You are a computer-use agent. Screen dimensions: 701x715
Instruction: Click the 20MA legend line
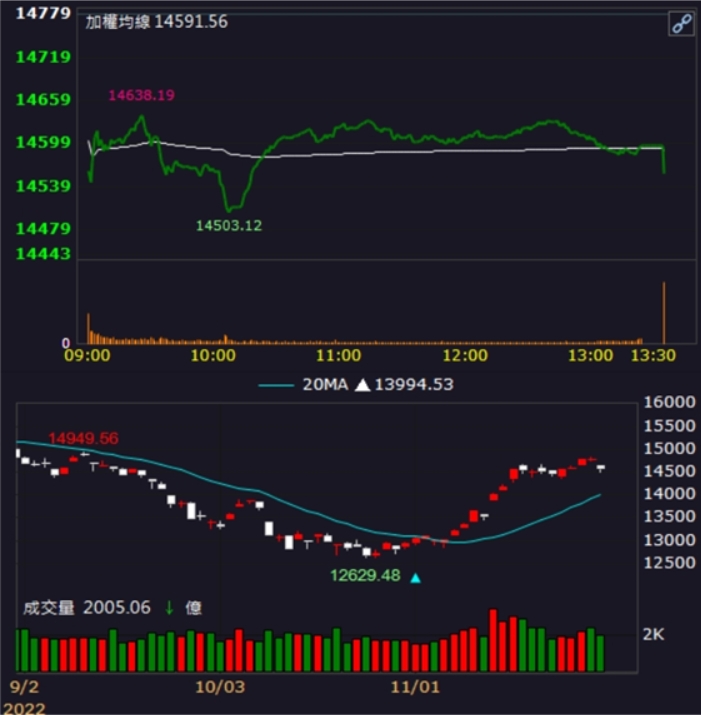(x=276, y=385)
